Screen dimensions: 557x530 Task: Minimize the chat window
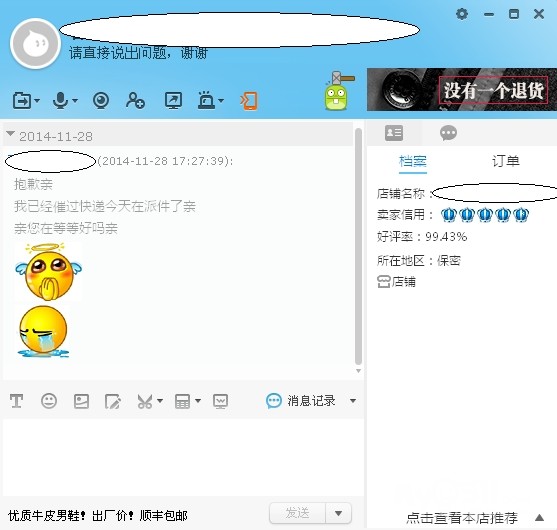click(489, 15)
